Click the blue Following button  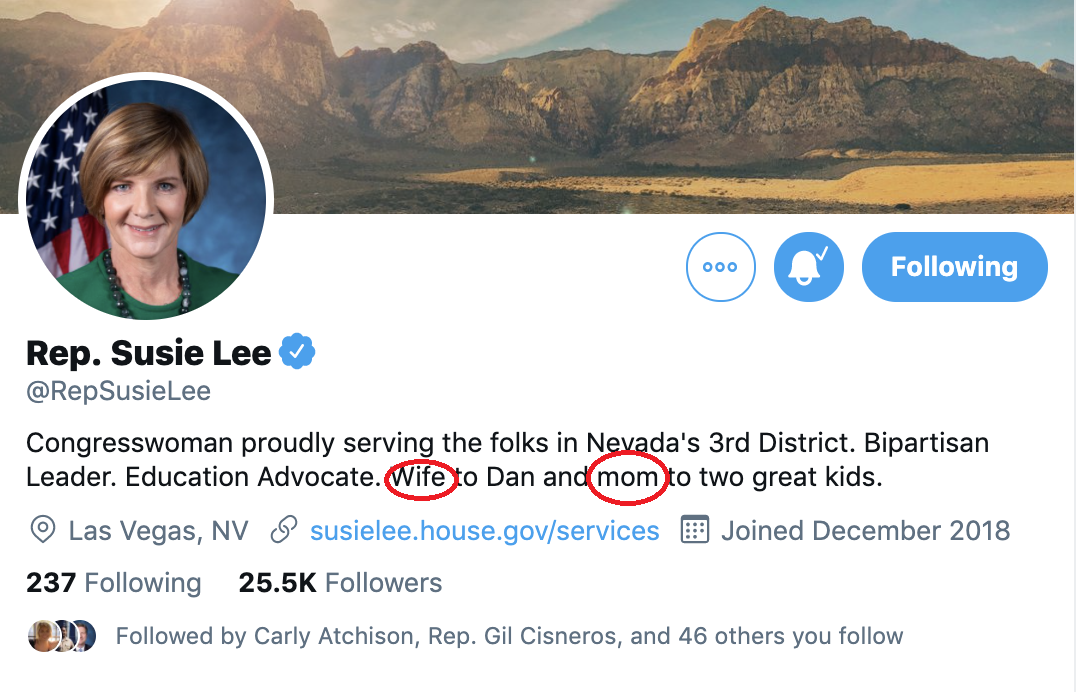click(x=954, y=267)
